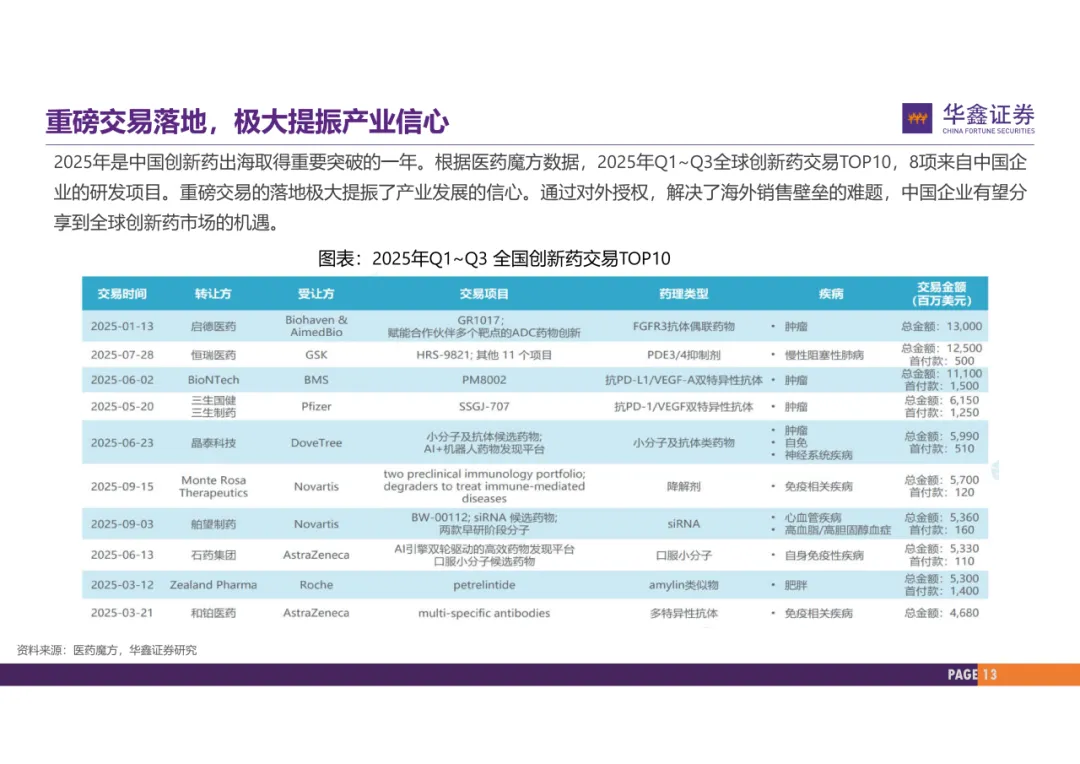The image size is (1080, 764).
Task: Select the date cell 2025-09-15
Action: pos(122,486)
